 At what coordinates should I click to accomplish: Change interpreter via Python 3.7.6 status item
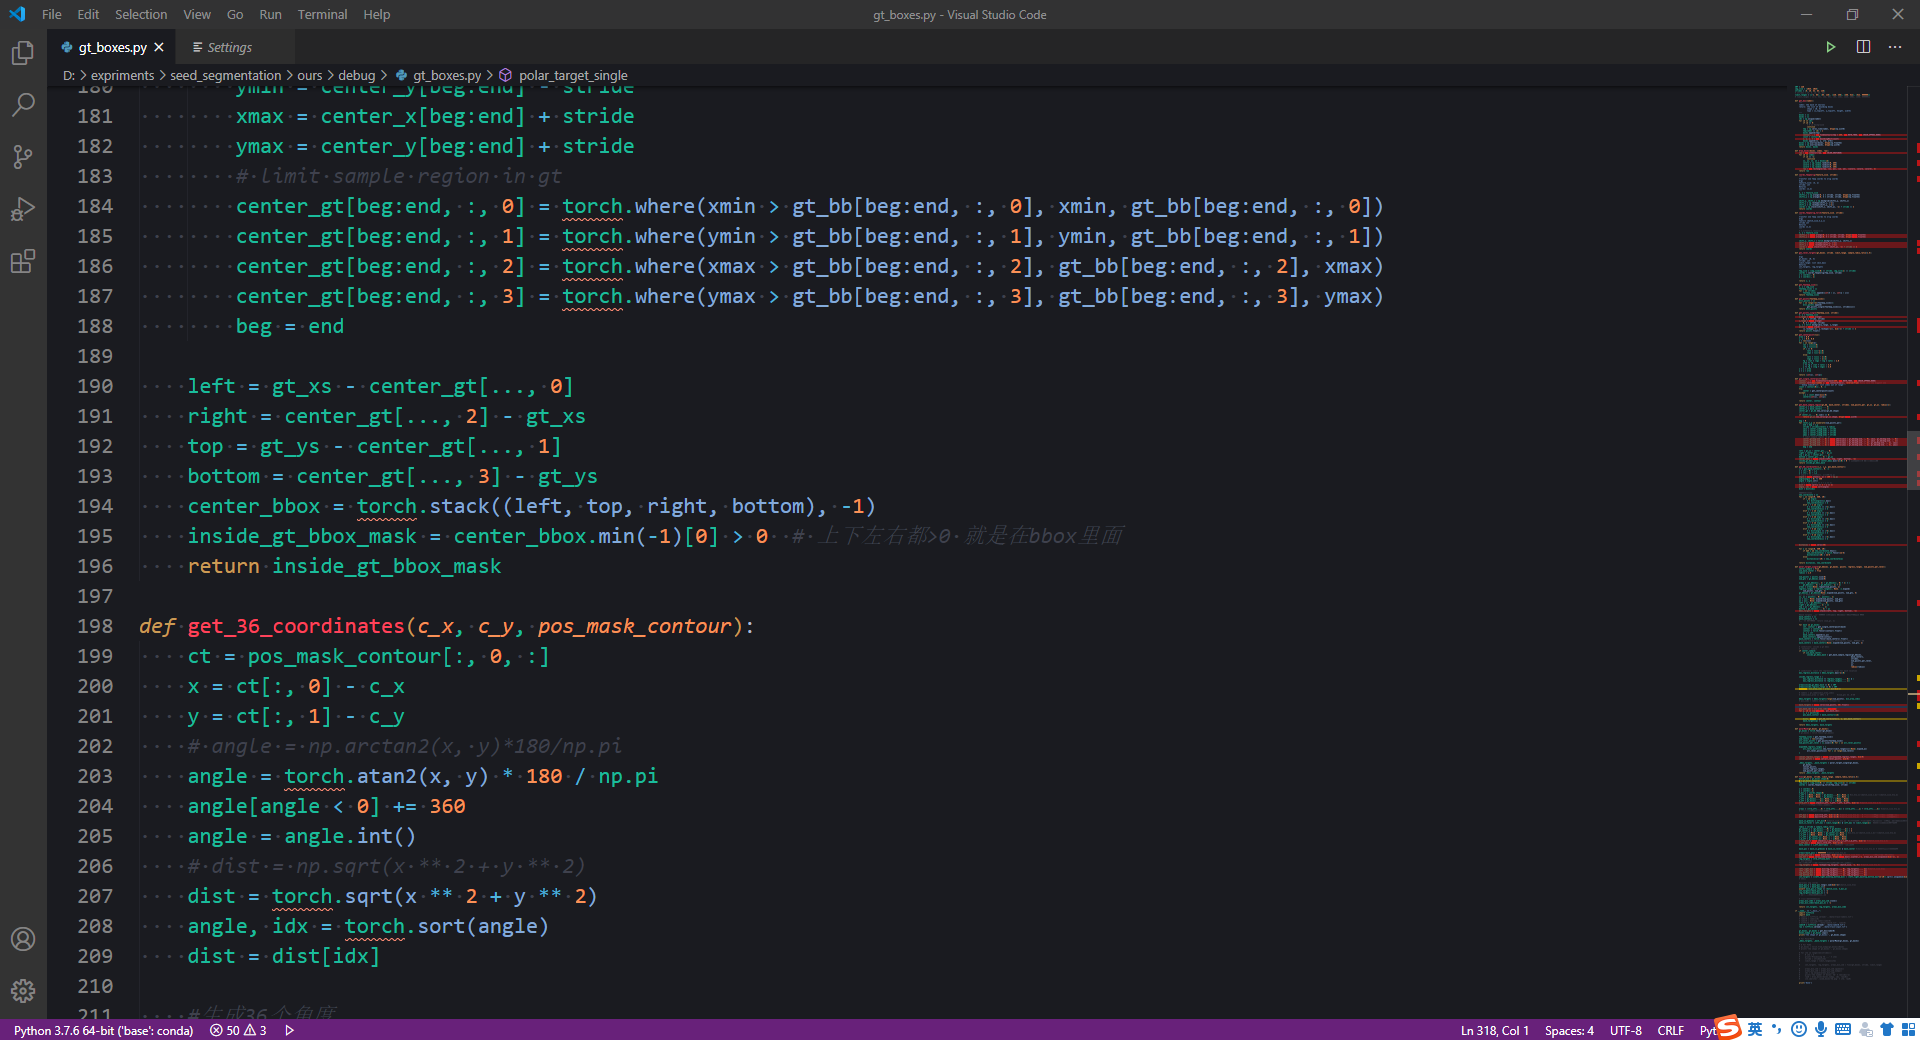pyautogui.click(x=103, y=1030)
